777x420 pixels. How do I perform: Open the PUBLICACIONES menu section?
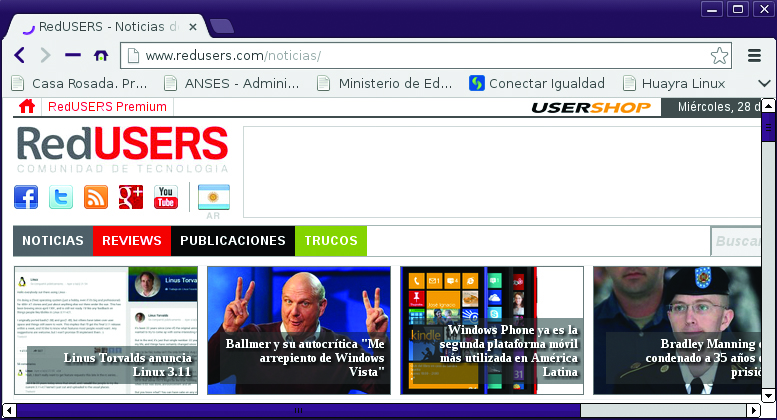233,241
